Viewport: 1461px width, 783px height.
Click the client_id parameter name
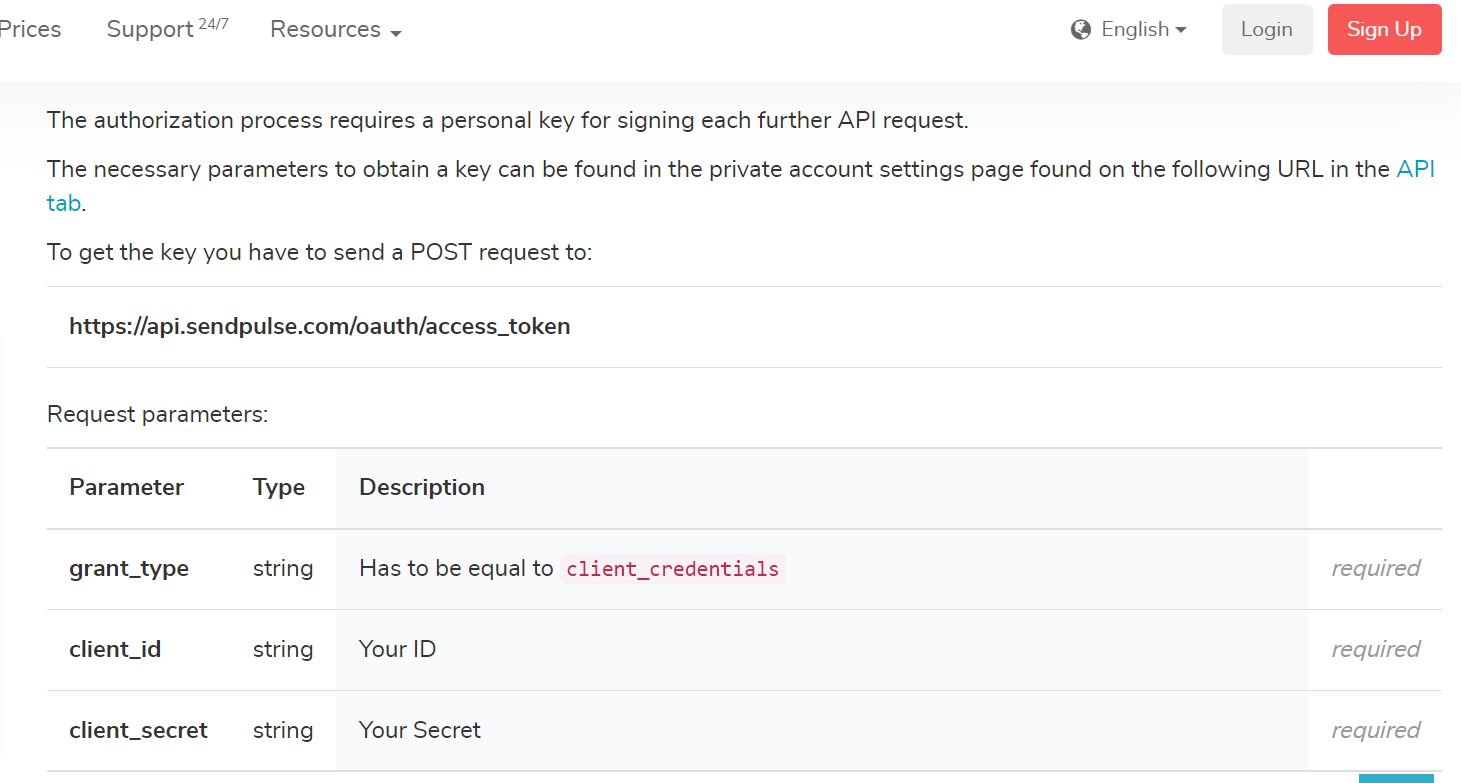click(115, 649)
